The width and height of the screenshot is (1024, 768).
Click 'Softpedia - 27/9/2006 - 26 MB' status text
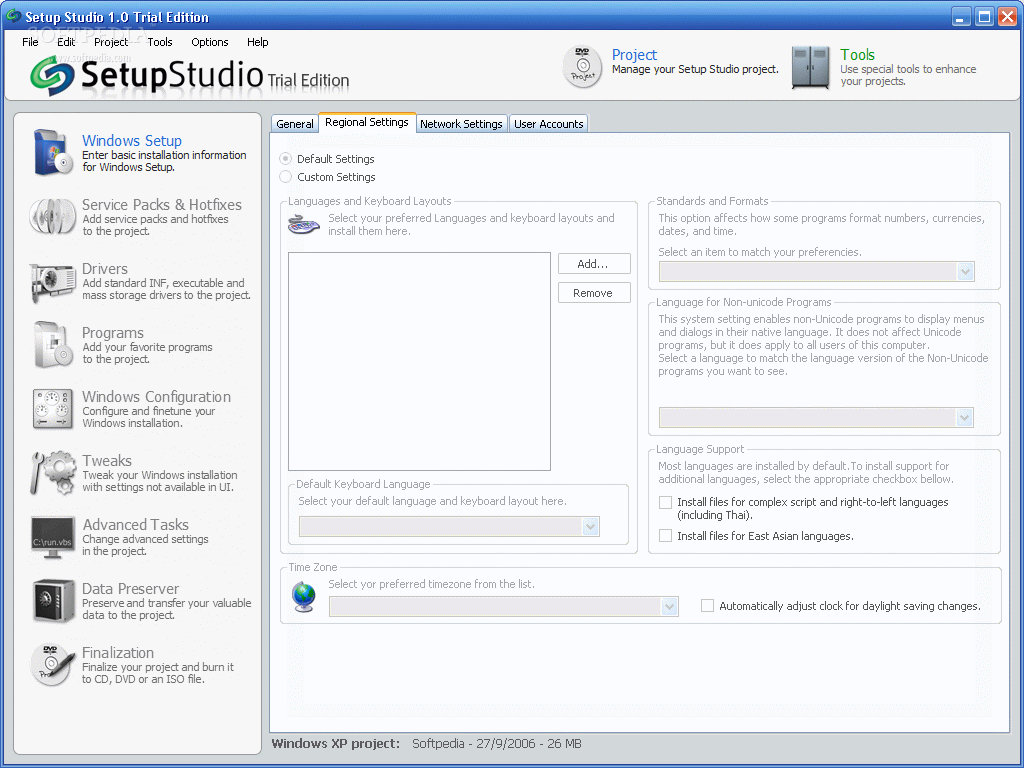tap(496, 743)
